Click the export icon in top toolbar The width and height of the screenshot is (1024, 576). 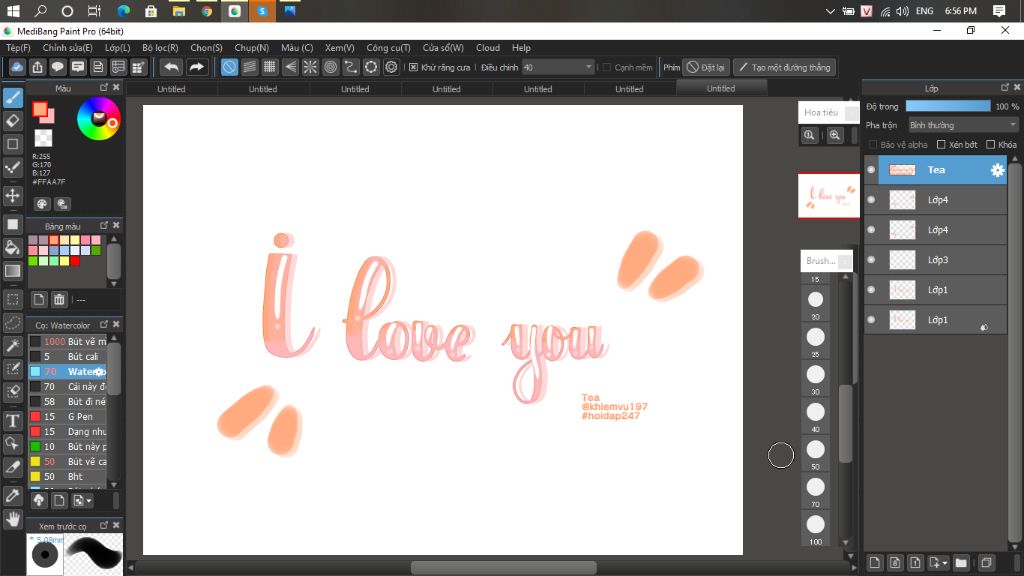pos(37,67)
